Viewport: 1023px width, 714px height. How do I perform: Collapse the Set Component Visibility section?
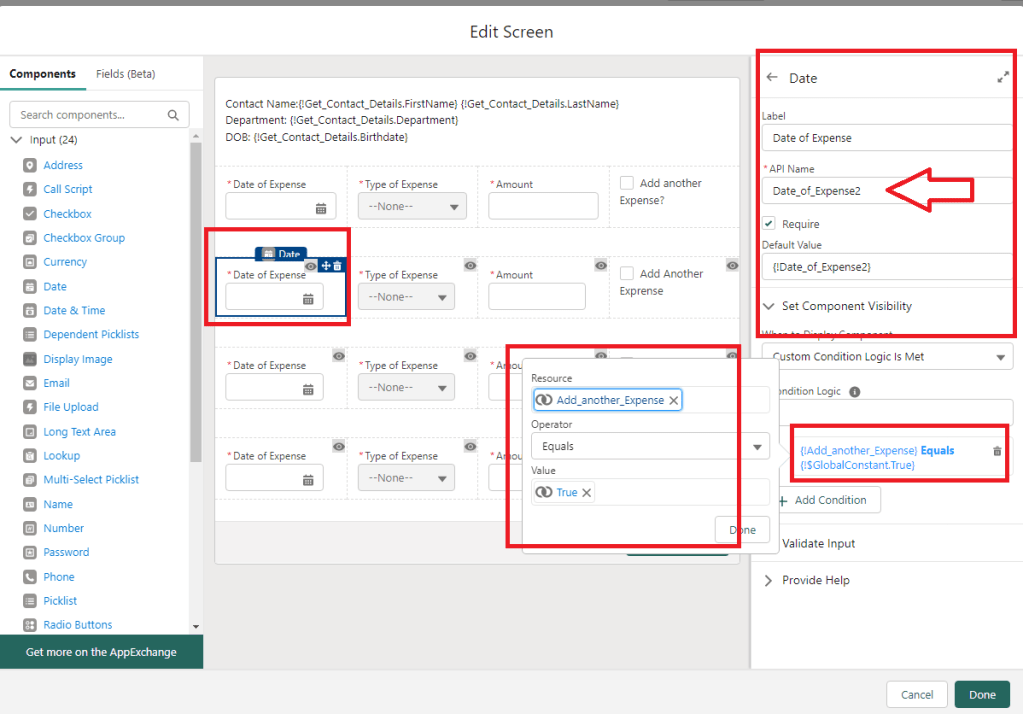769,306
